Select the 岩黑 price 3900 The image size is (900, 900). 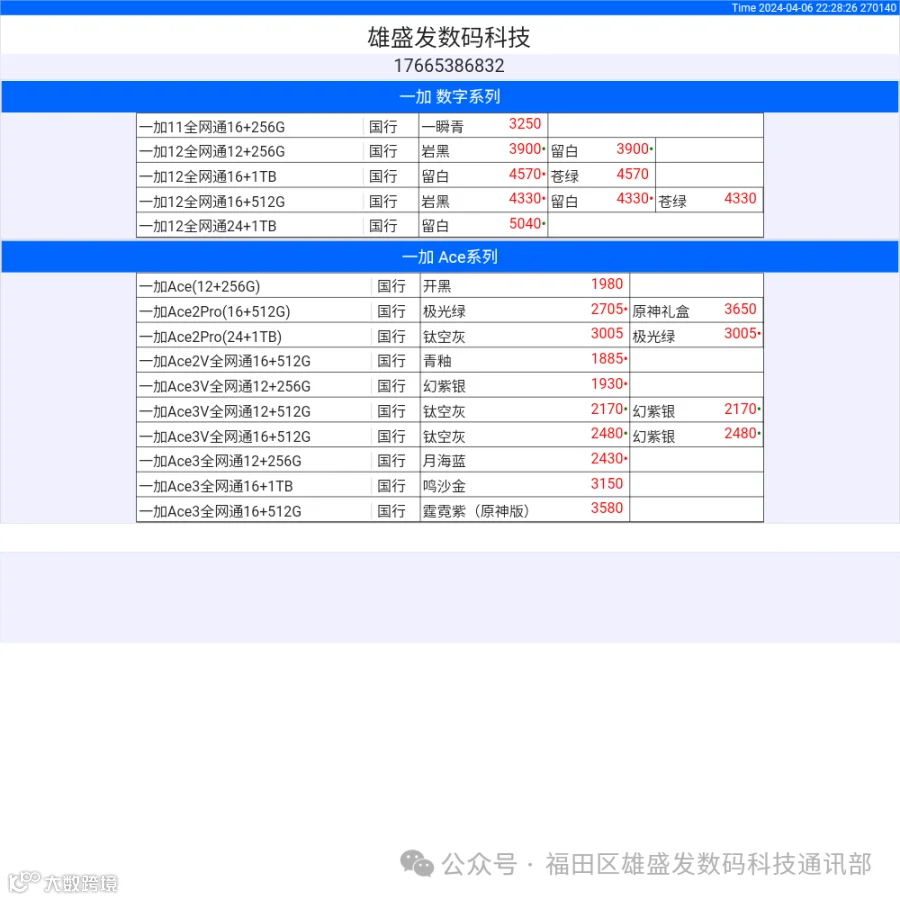[x=525, y=149]
